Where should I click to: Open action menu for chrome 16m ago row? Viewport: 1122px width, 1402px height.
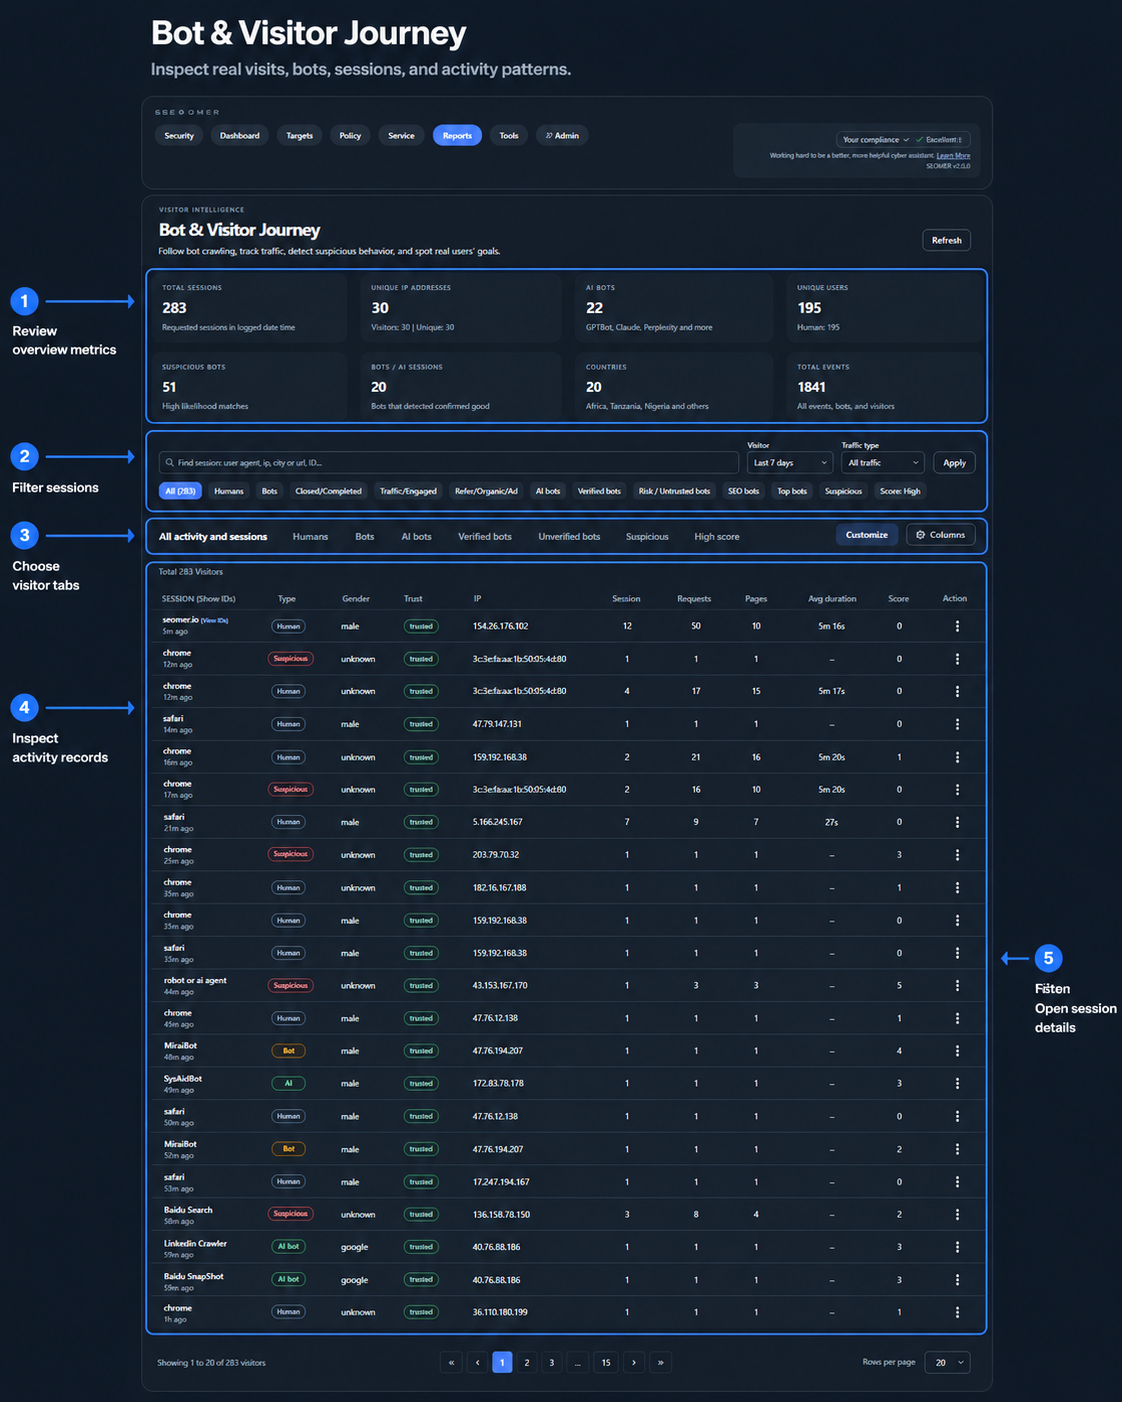957,757
